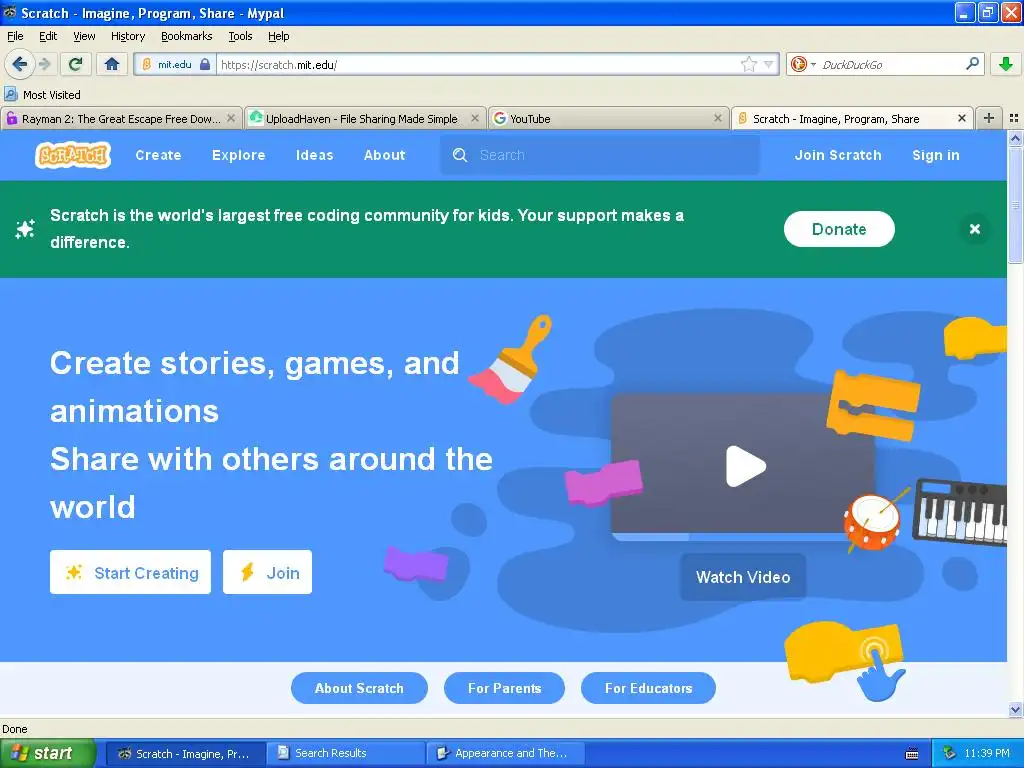This screenshot has width=1024, height=768.
Task: Open the browser Home icon
Action: [112, 64]
